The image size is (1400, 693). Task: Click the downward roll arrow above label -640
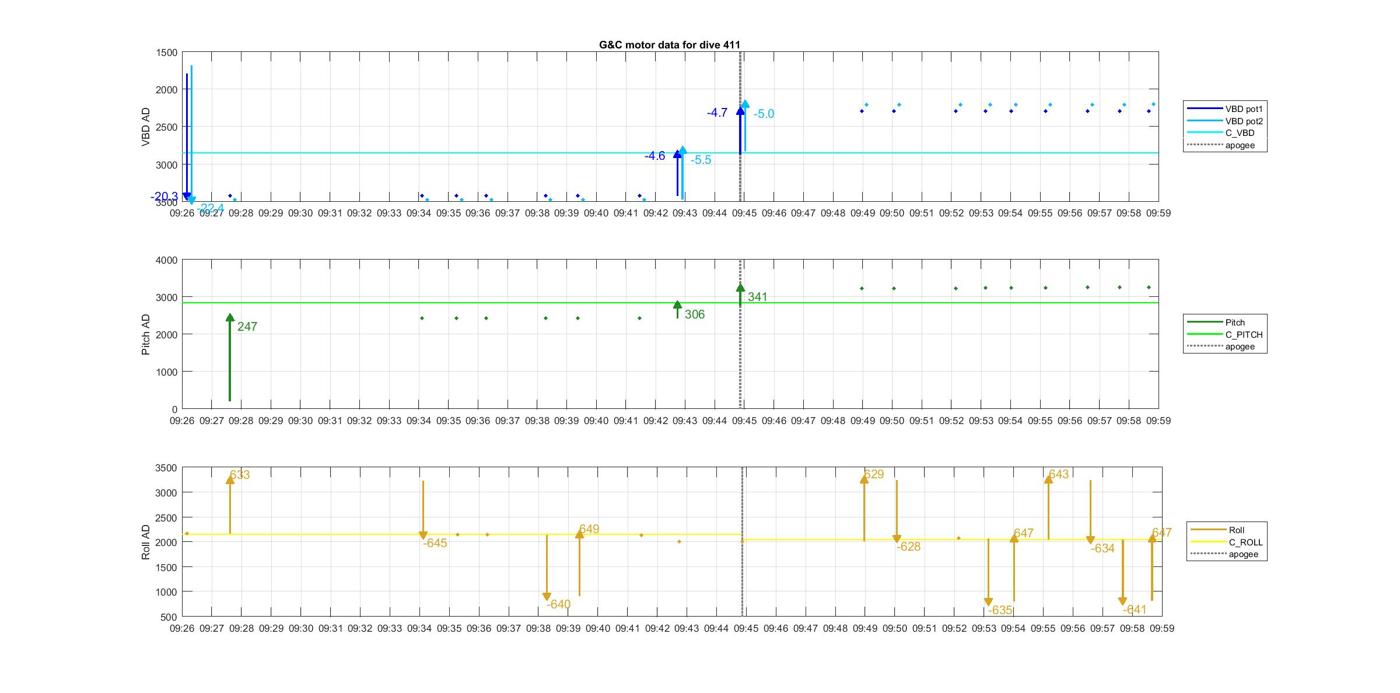point(547,567)
